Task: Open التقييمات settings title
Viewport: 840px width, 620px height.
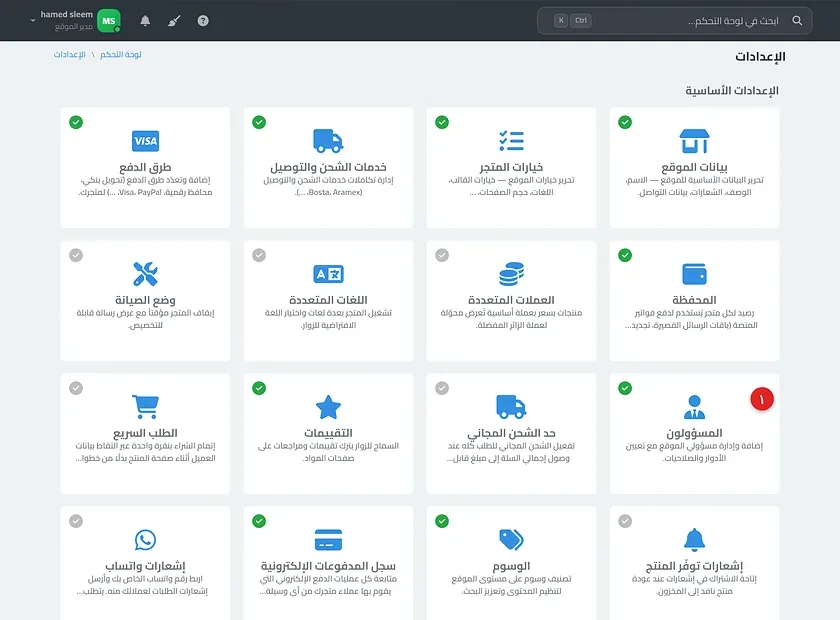Action: pos(328,433)
